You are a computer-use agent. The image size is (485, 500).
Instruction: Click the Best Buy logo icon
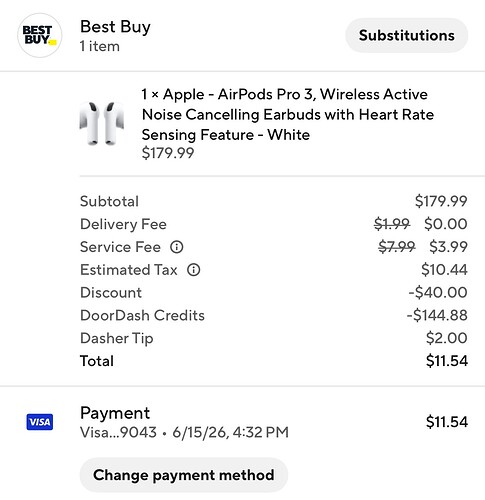click(39, 35)
